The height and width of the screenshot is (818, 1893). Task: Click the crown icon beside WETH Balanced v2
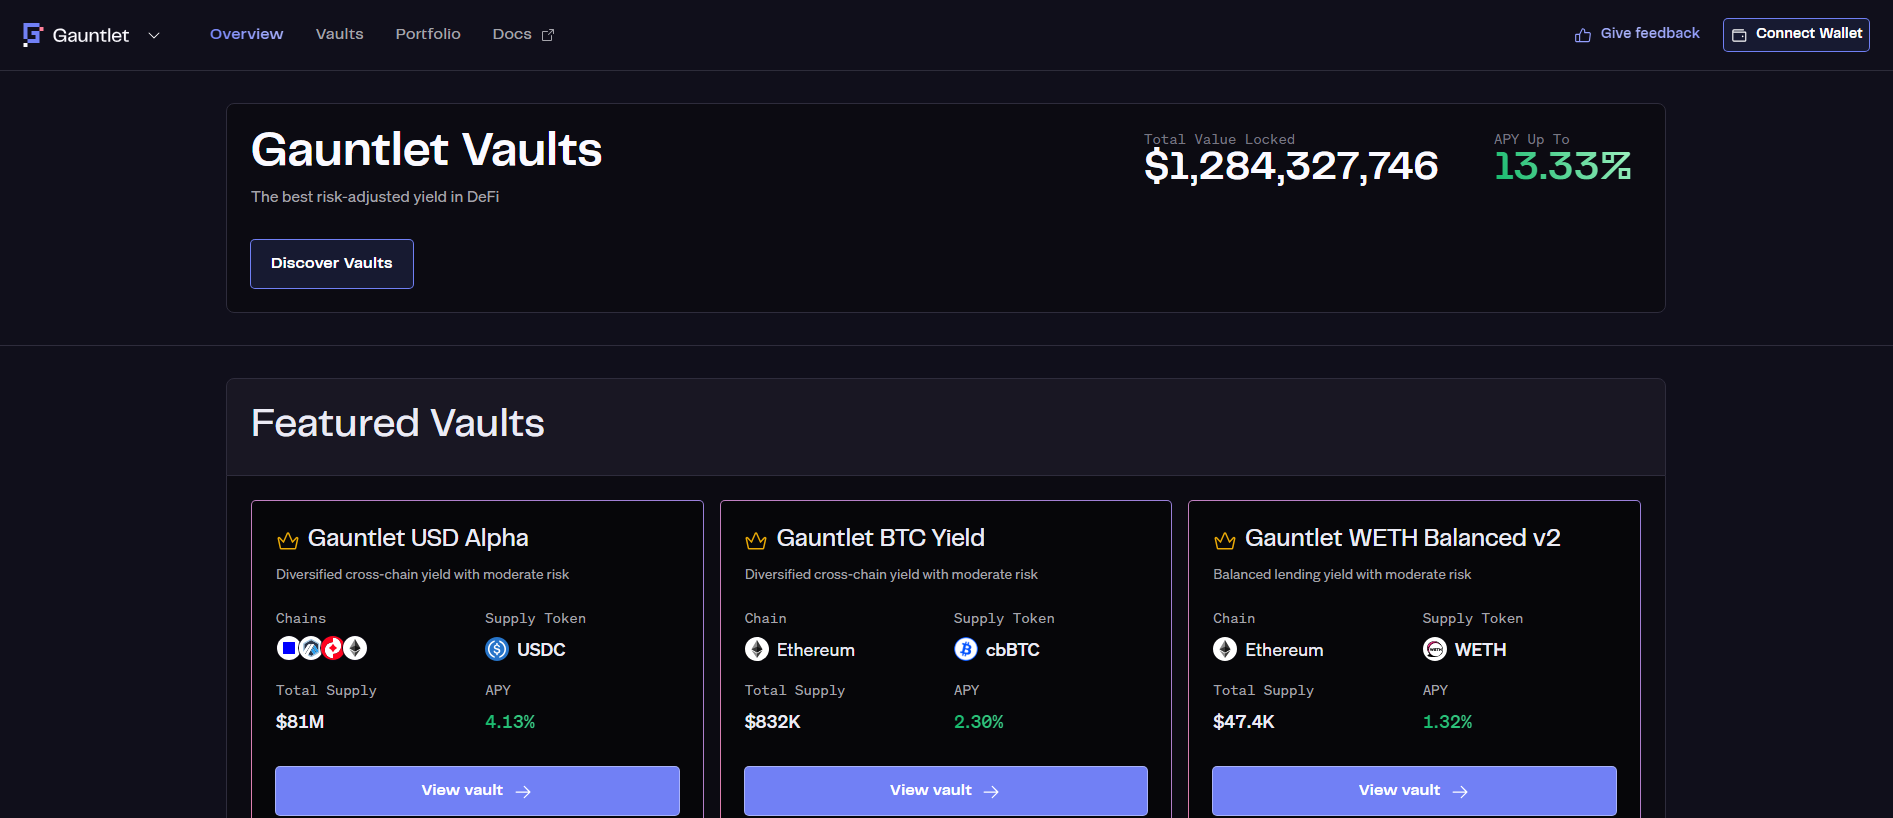point(1225,540)
